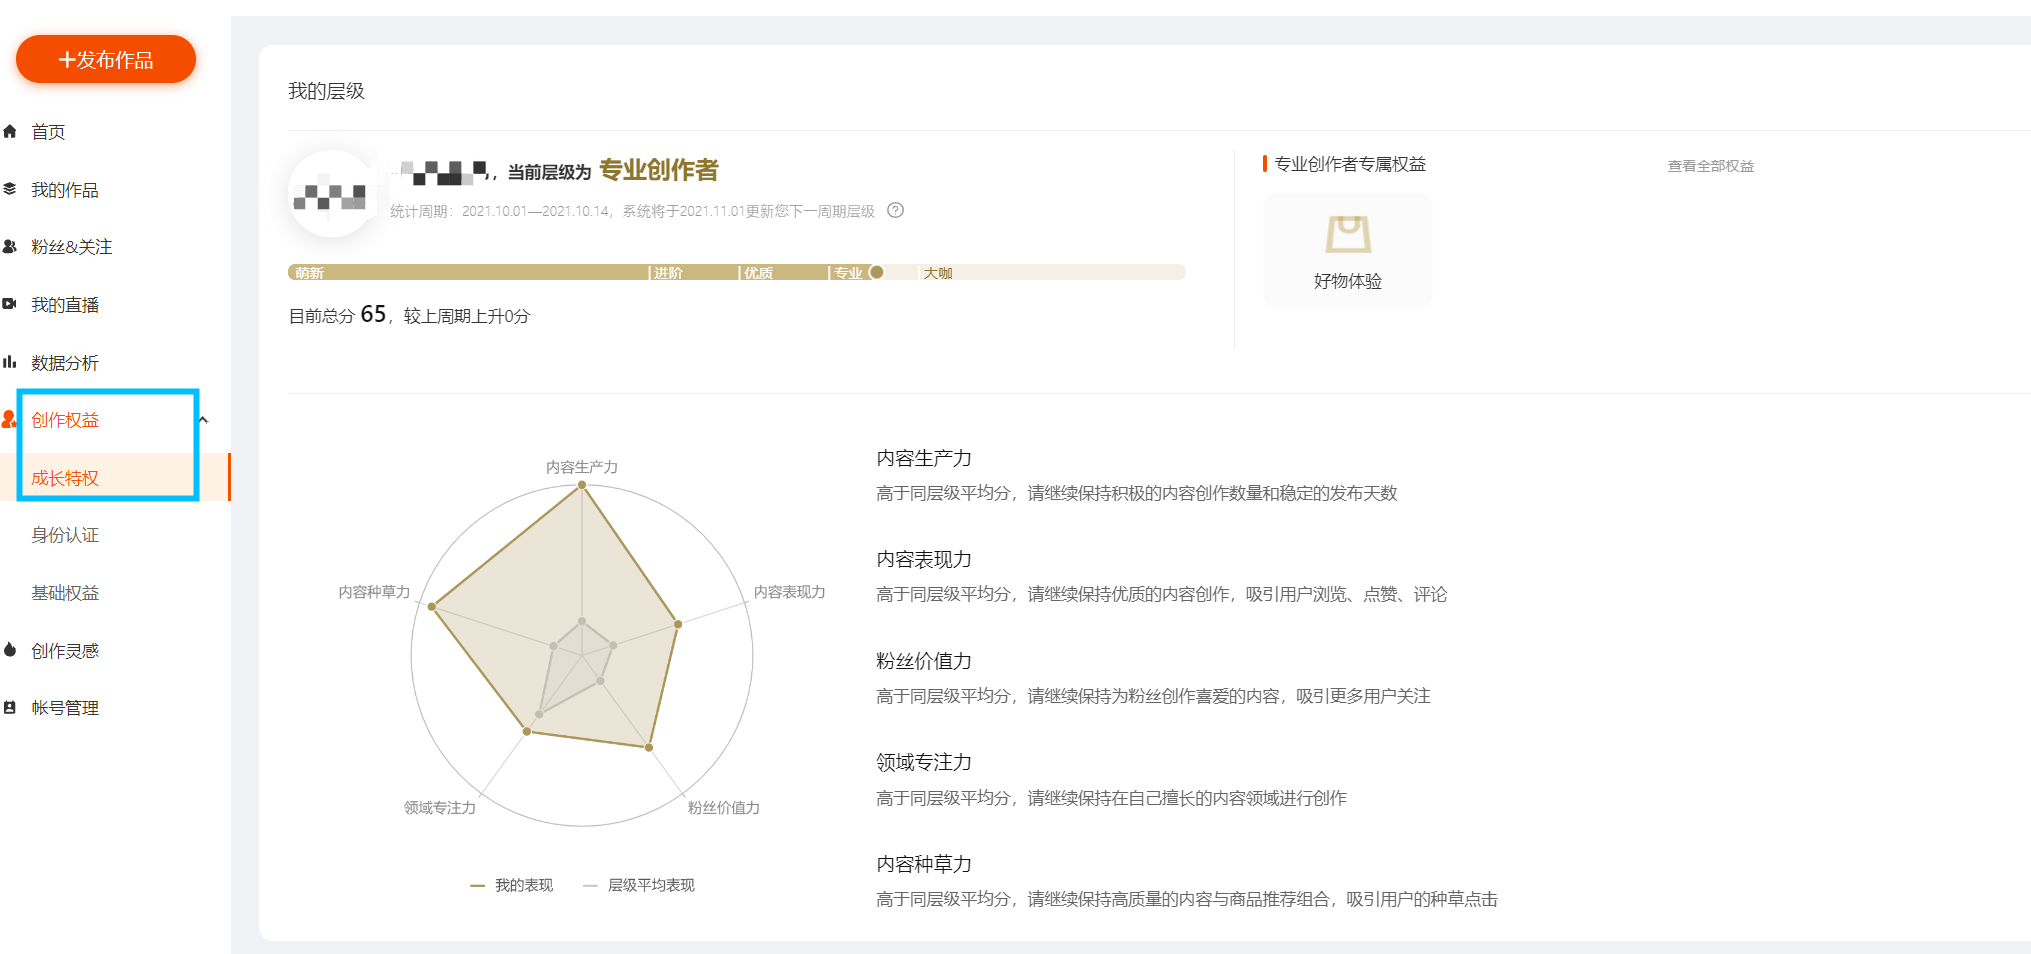Click the account icon beside 帐号管理
Screen dimensions: 2031x954
point(10,708)
